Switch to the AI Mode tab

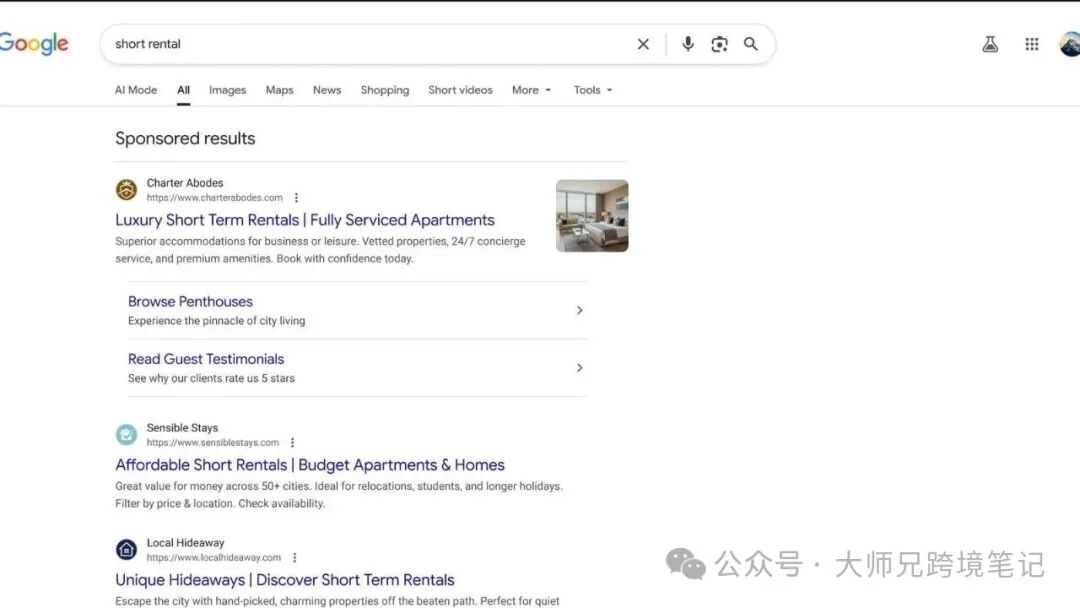coord(136,90)
